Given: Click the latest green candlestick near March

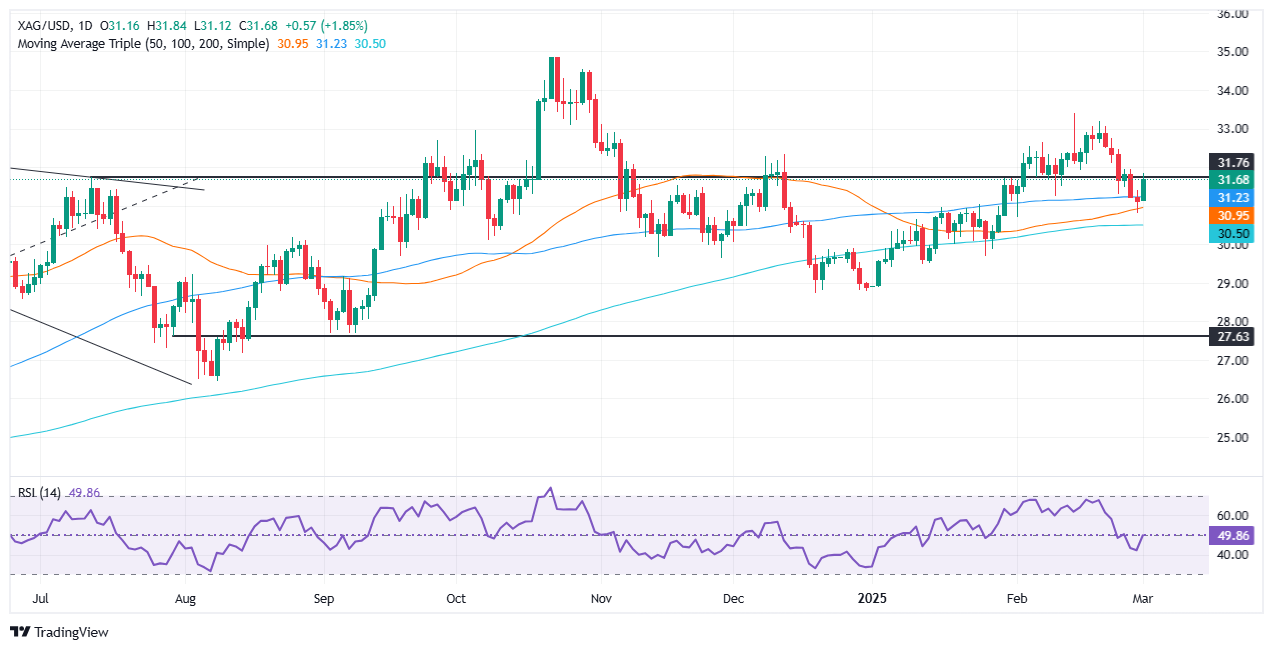Looking at the screenshot, I should click(x=1146, y=188).
